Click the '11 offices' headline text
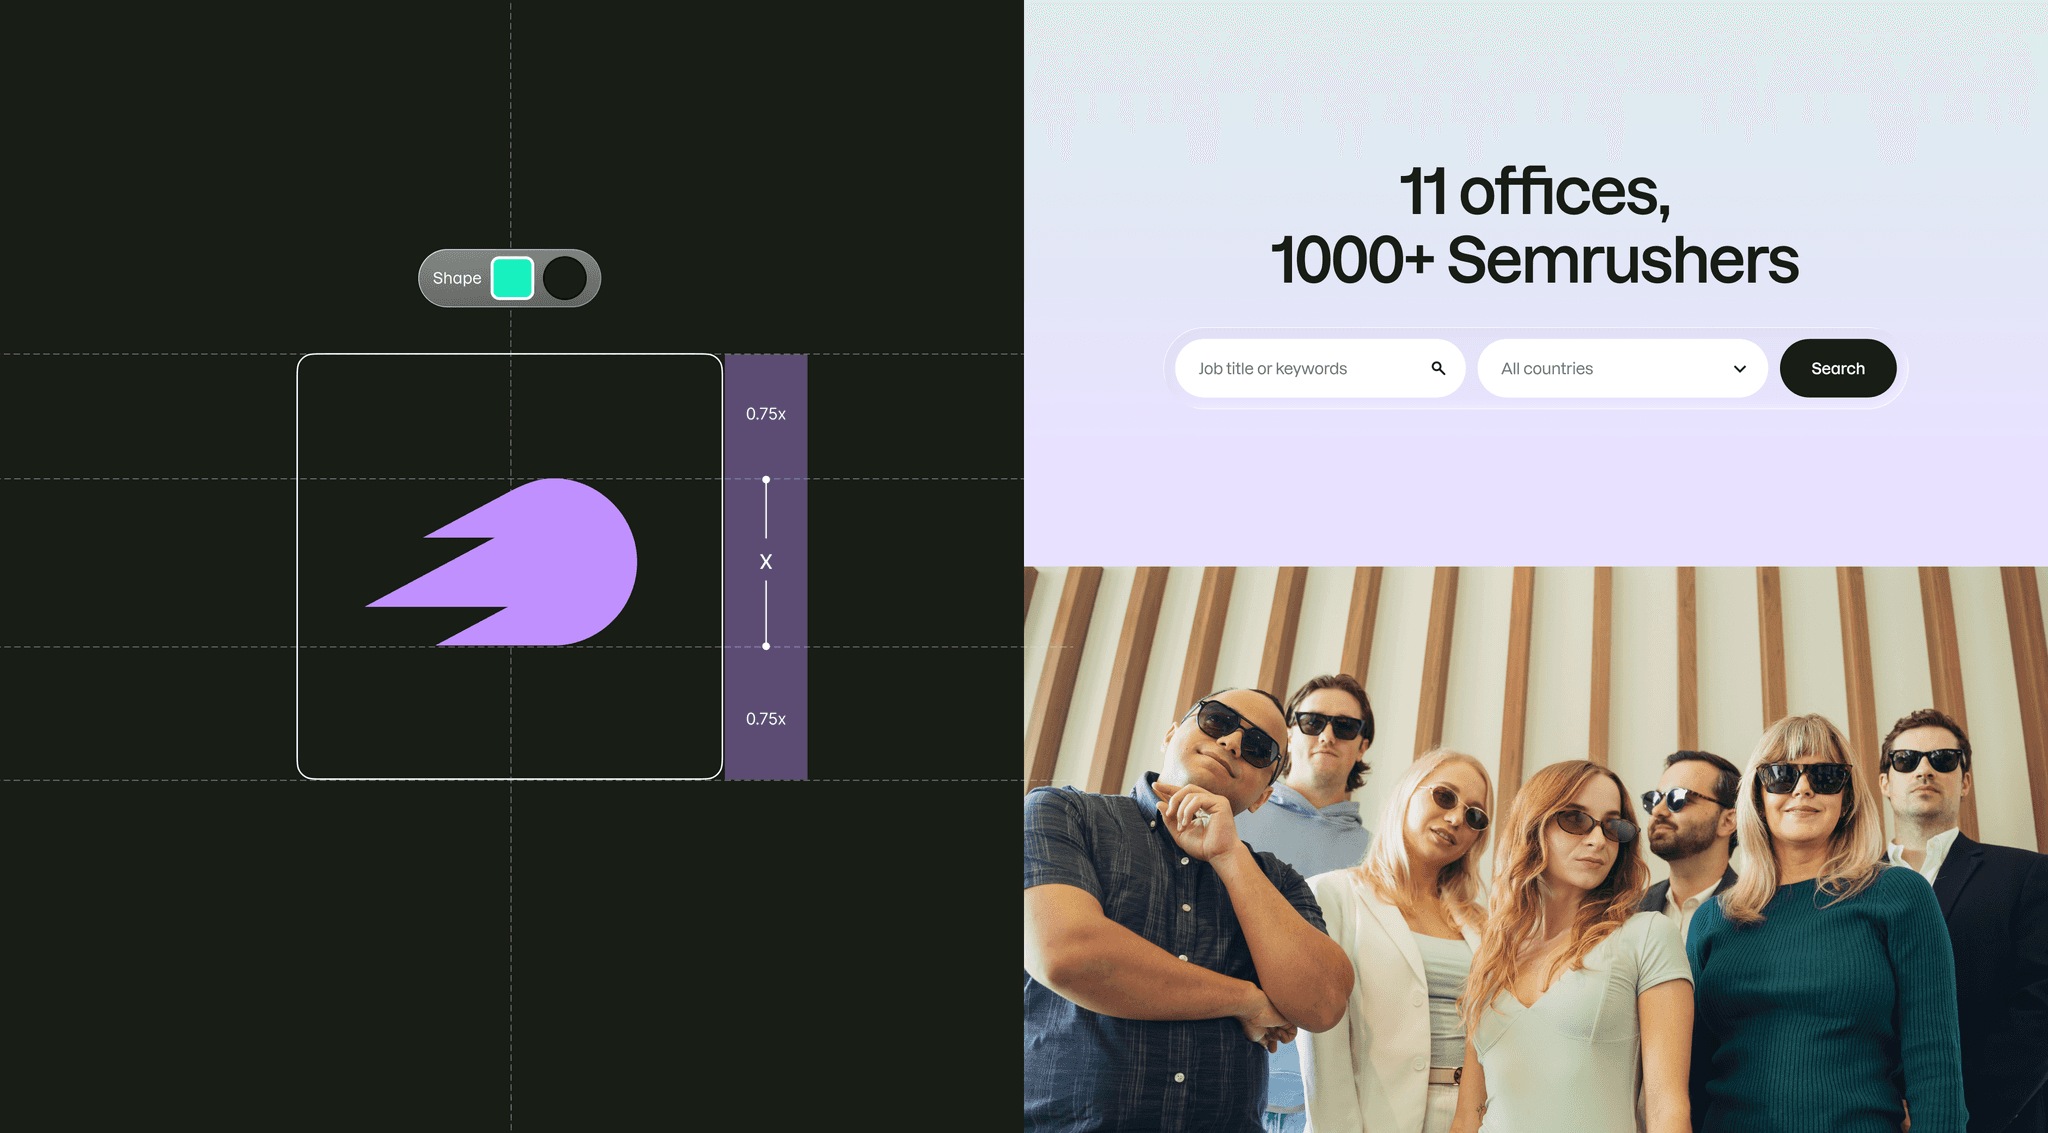This screenshot has height=1133, width=2048. (x=1535, y=191)
